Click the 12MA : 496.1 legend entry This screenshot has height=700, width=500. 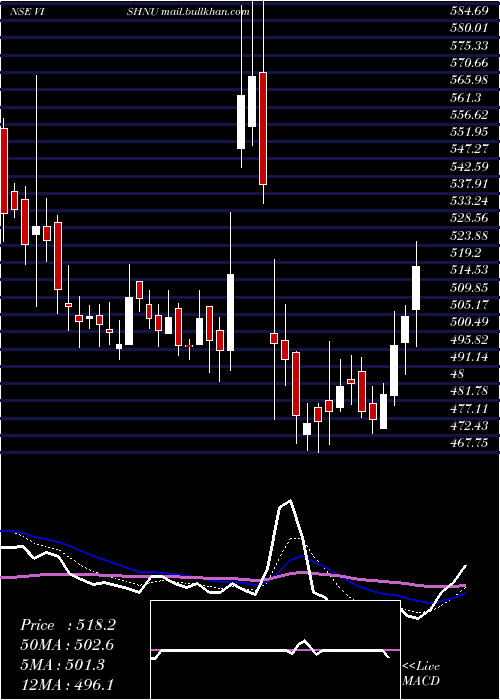pyautogui.click(x=68, y=684)
